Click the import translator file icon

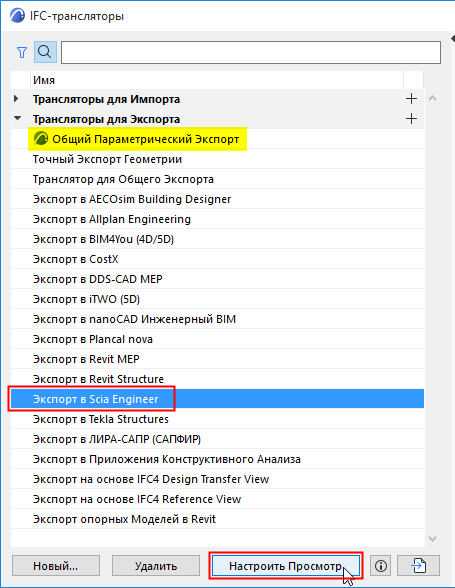(x=418, y=566)
